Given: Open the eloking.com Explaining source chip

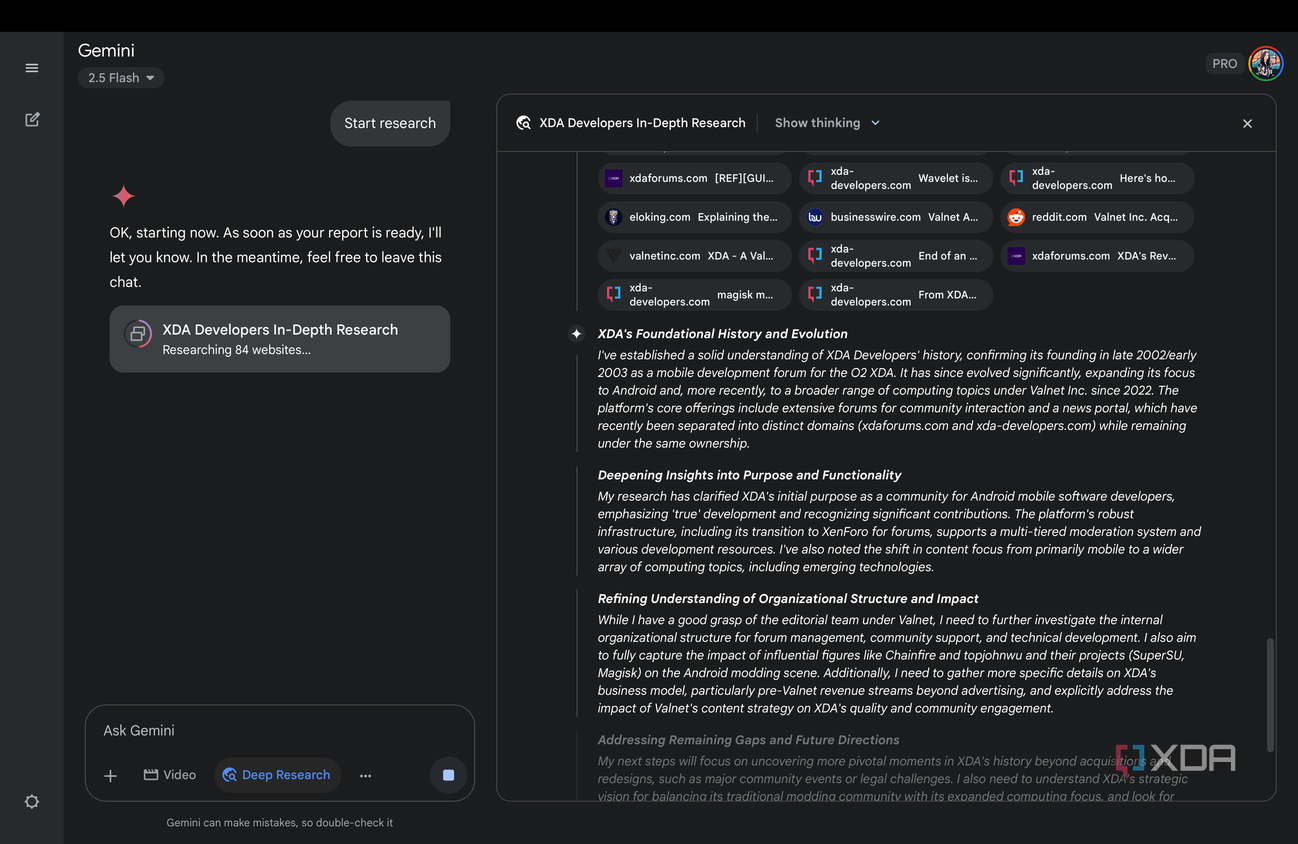Looking at the screenshot, I should pyautogui.click(x=695, y=217).
